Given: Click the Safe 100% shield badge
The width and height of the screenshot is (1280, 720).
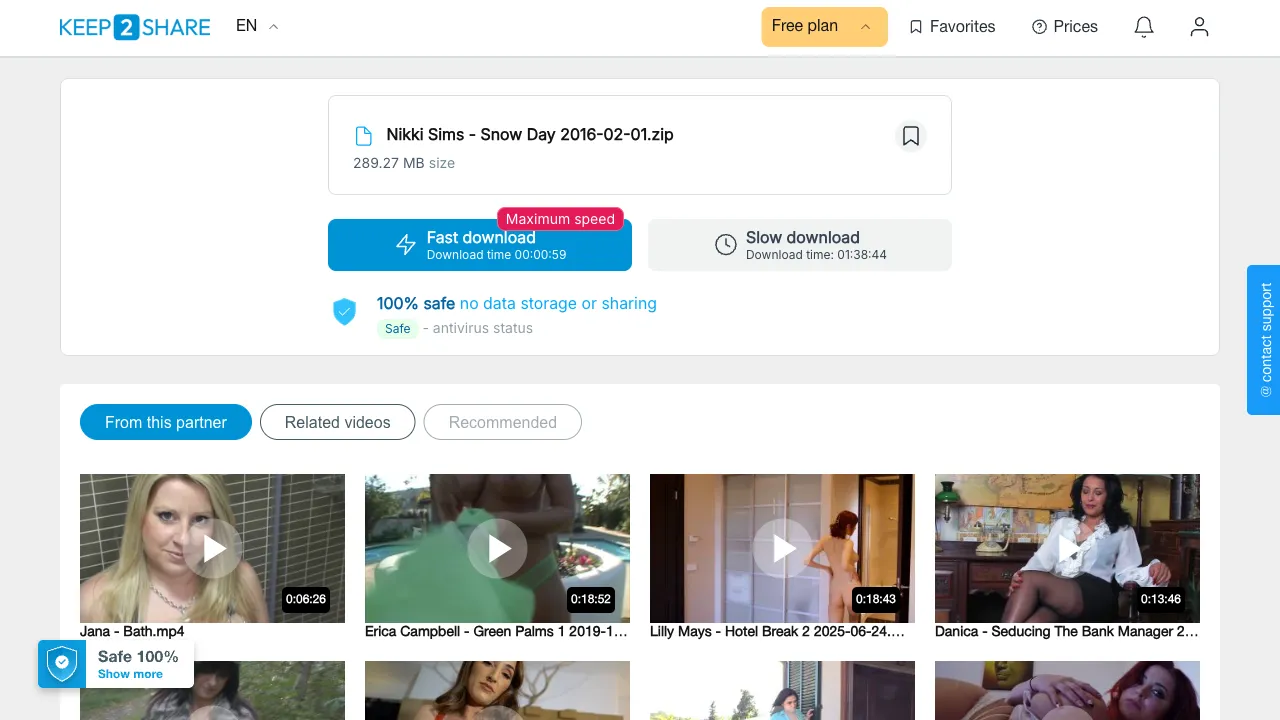Looking at the screenshot, I should (x=62, y=664).
